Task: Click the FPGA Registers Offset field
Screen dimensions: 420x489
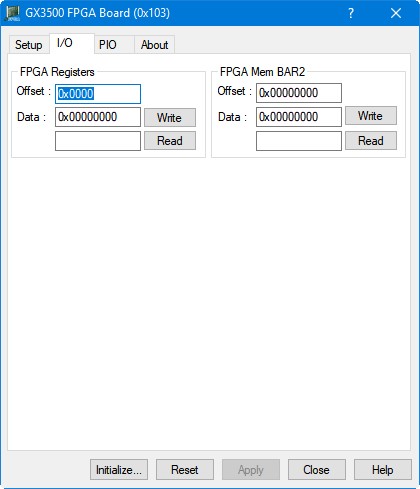Action: 98,94
